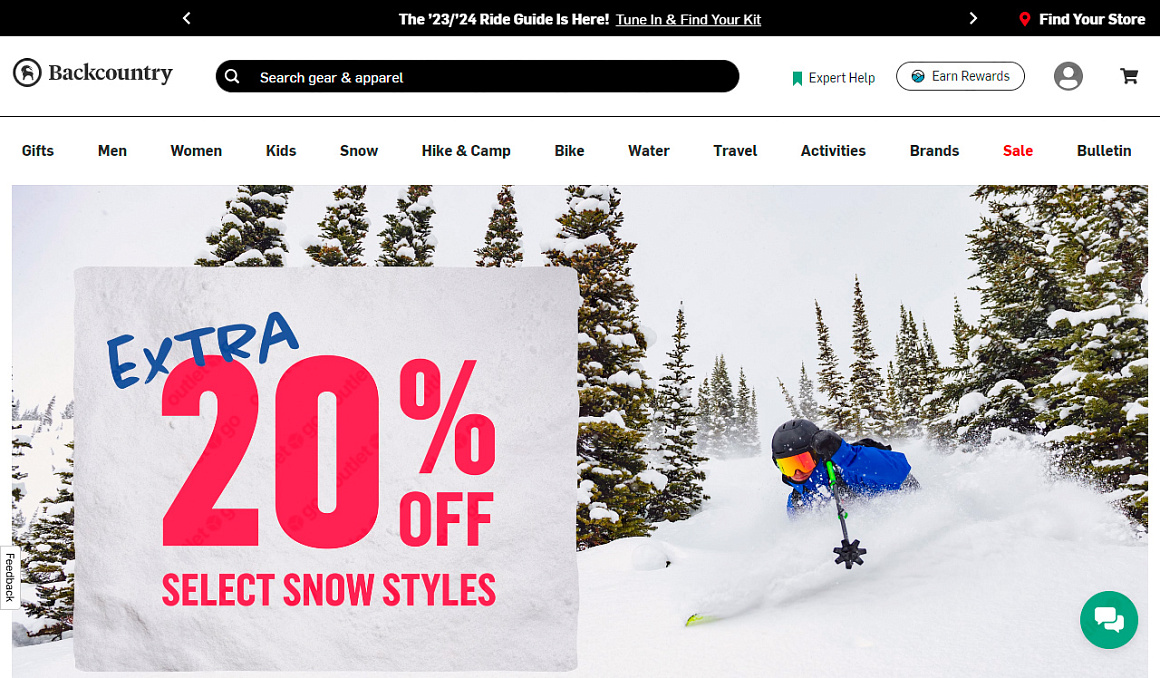
Task: Open the Feedback side tab
Action: point(10,577)
